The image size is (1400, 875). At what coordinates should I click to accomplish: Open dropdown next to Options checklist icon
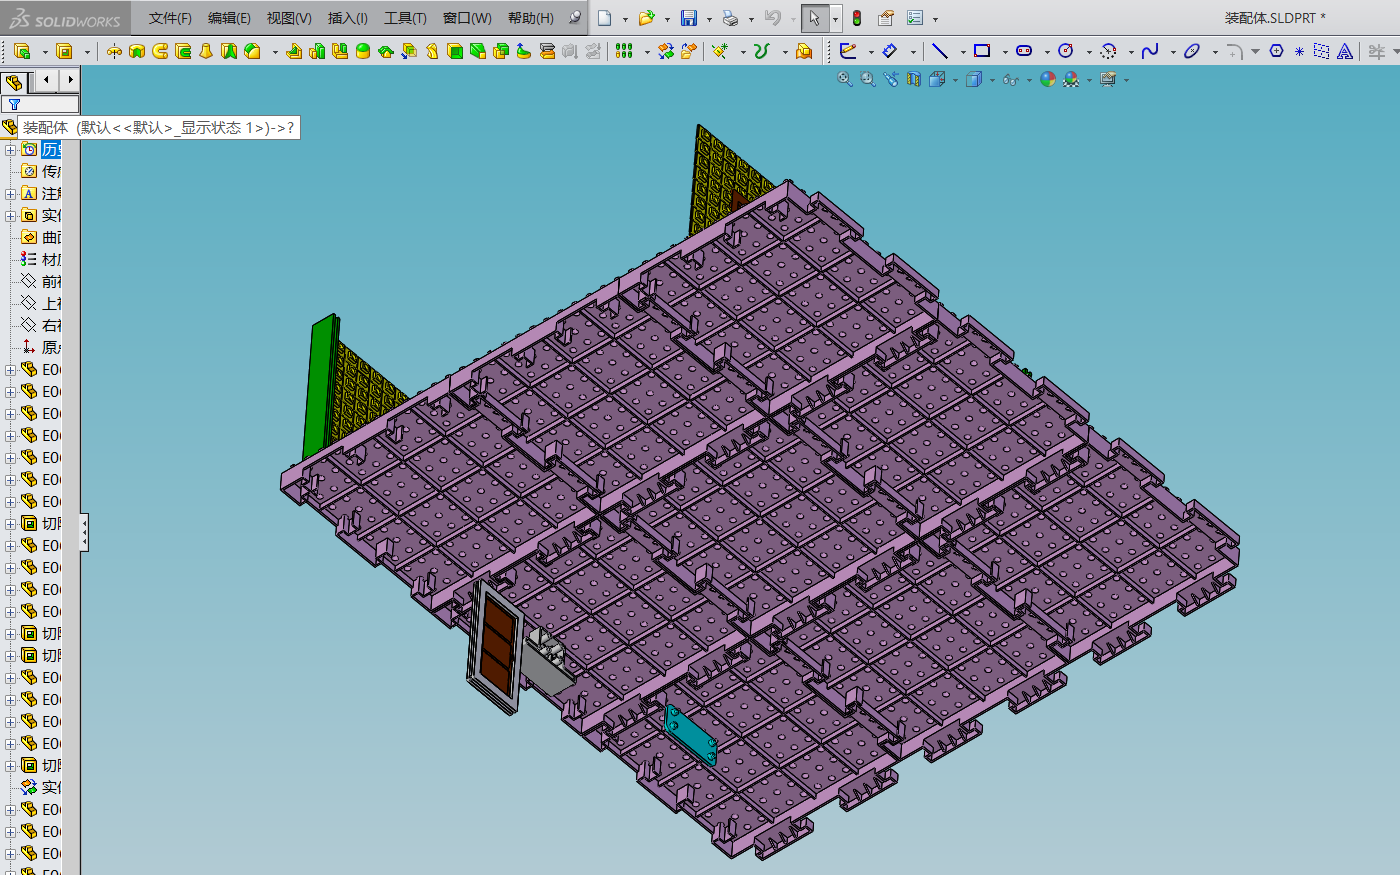pos(935,19)
